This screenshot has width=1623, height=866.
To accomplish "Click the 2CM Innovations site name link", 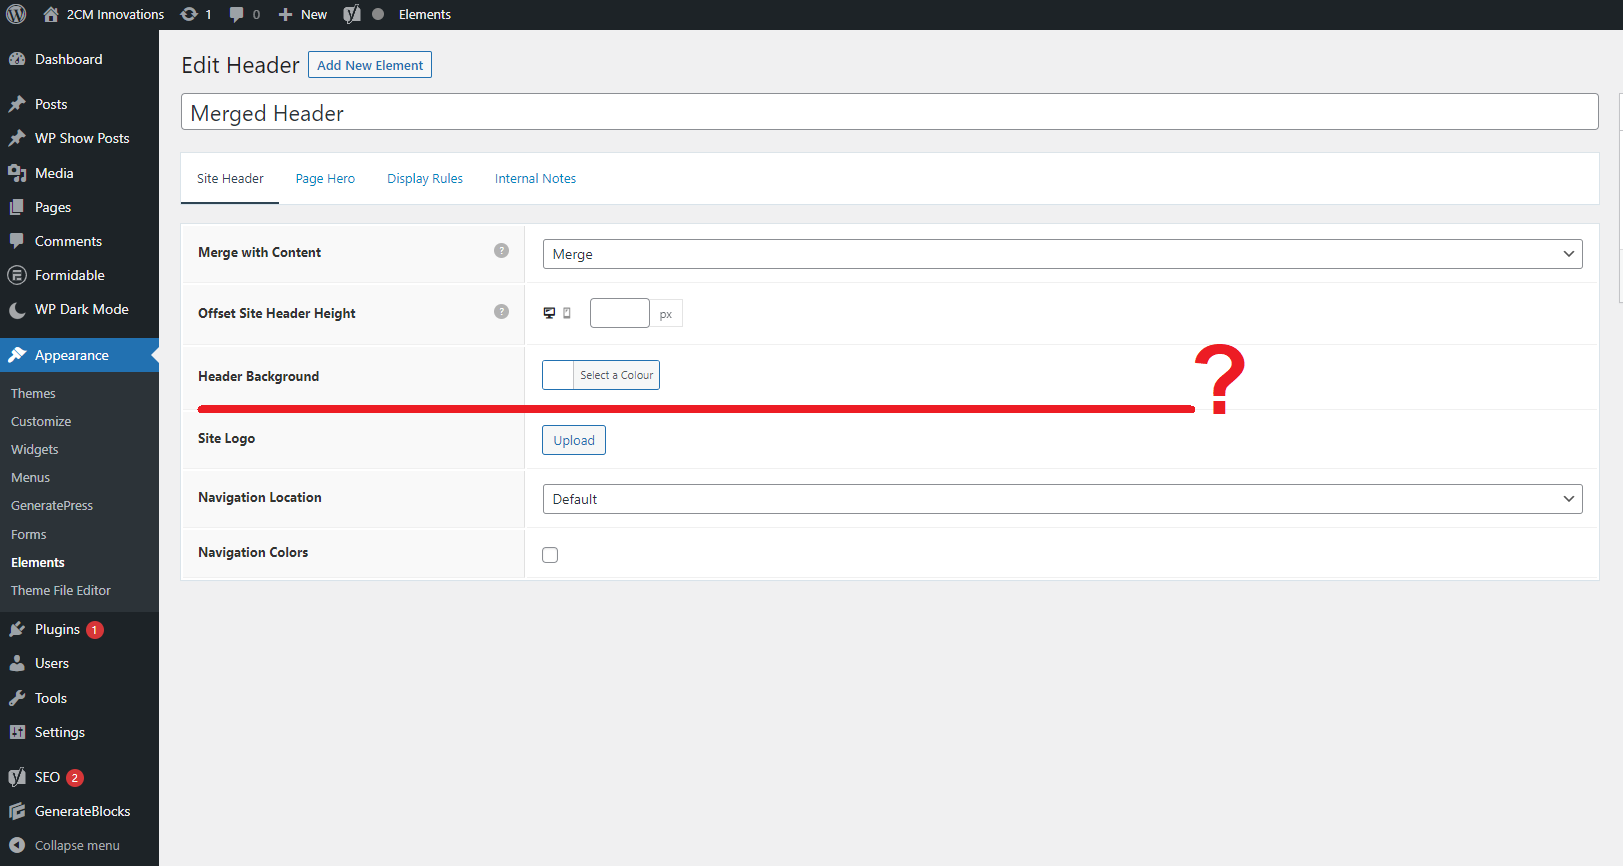I will click(115, 14).
